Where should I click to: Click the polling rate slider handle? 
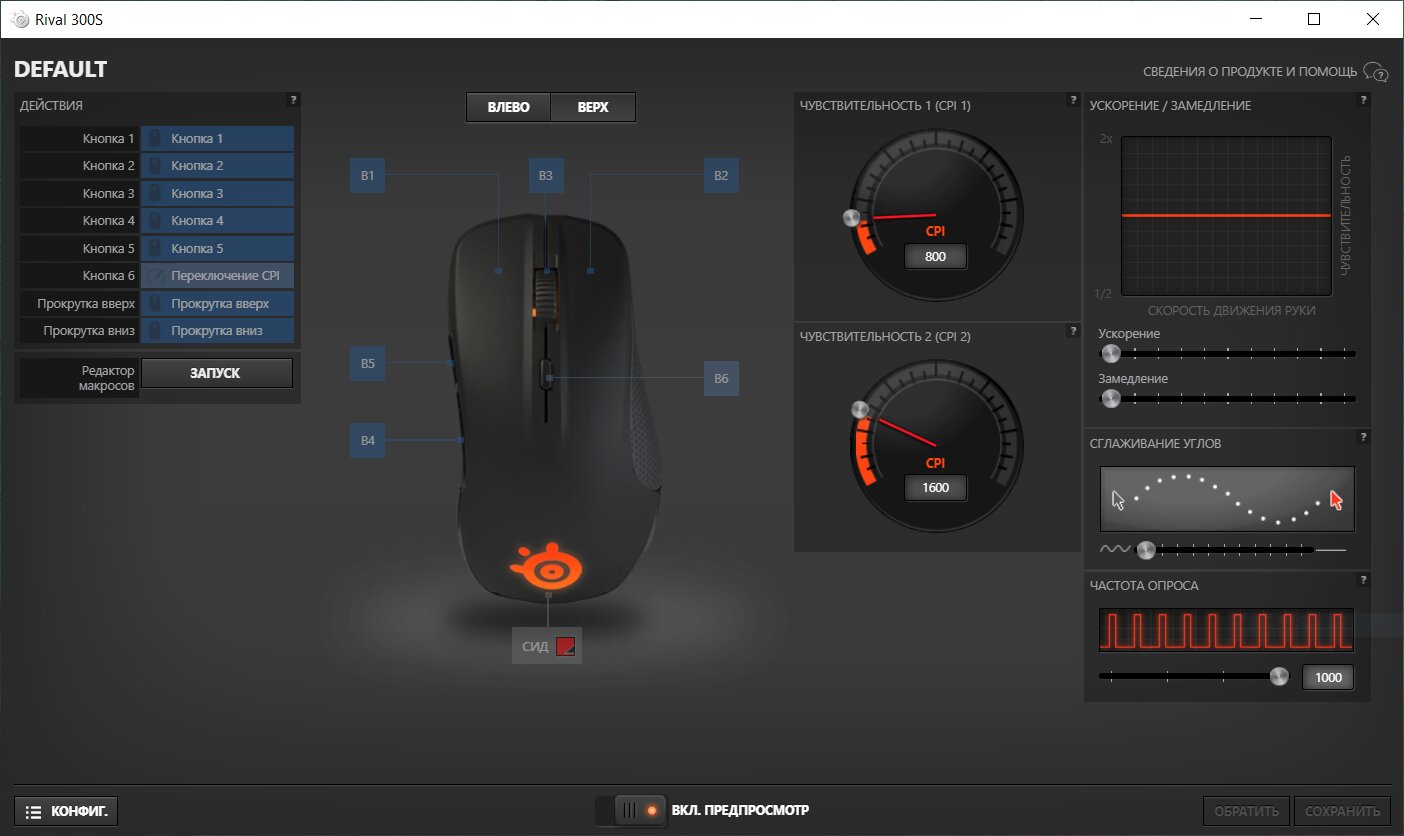[x=1279, y=676]
